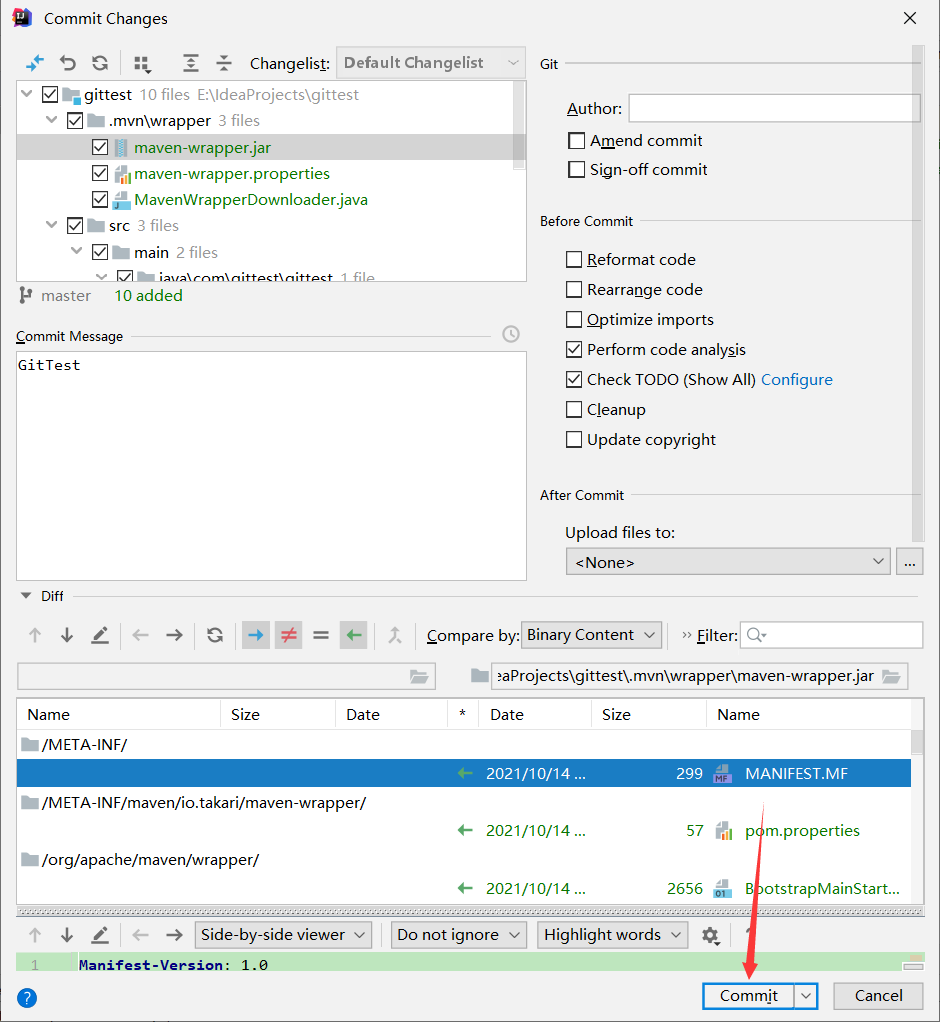940x1022 pixels.
Task: Refresh the Diff comparison
Action: tap(215, 635)
